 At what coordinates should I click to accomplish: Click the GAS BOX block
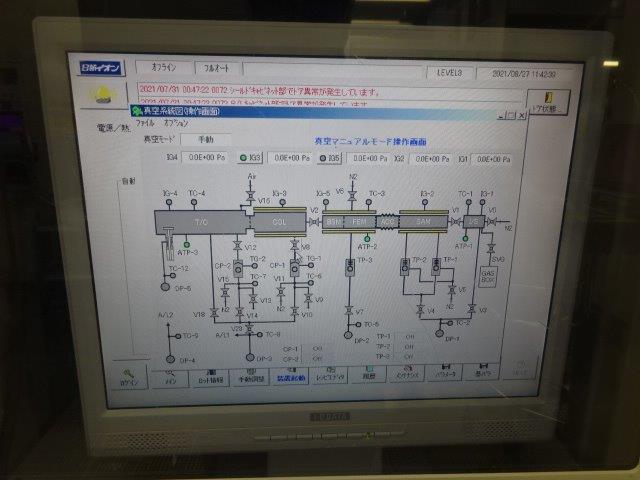coord(488,276)
